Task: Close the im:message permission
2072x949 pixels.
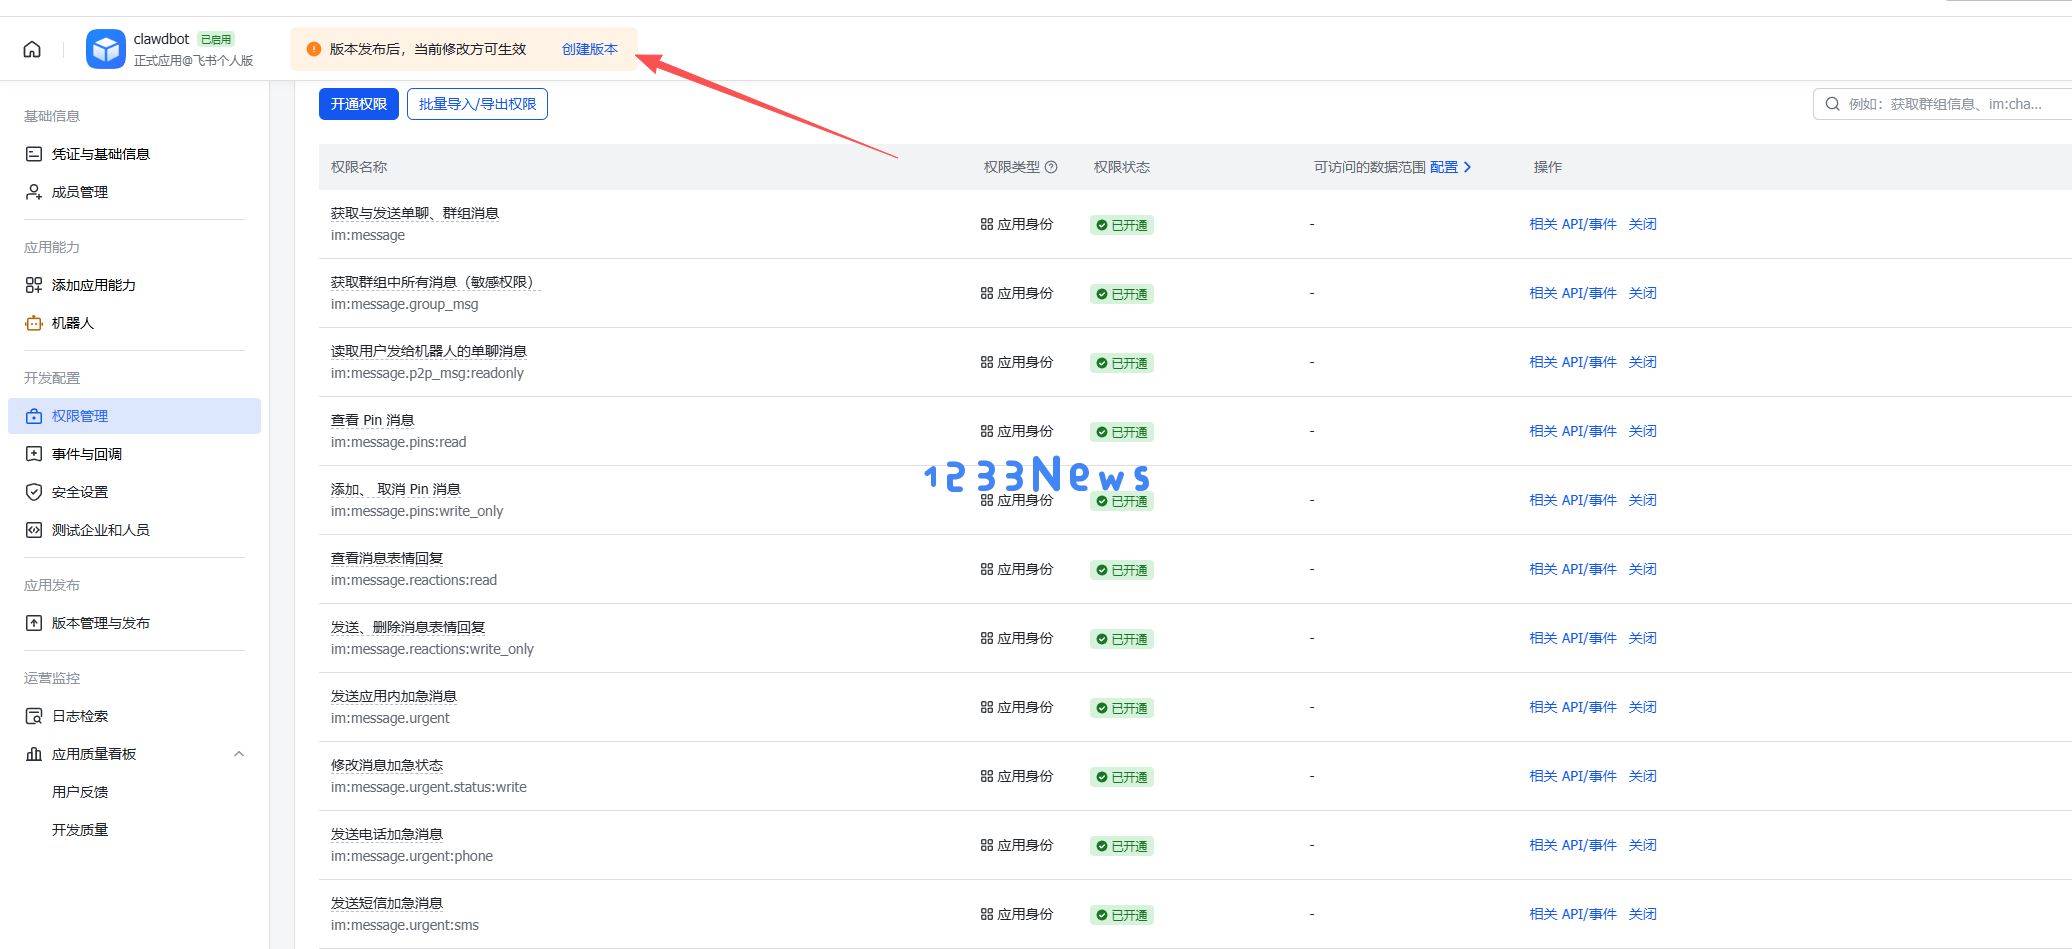Action: tap(1642, 224)
